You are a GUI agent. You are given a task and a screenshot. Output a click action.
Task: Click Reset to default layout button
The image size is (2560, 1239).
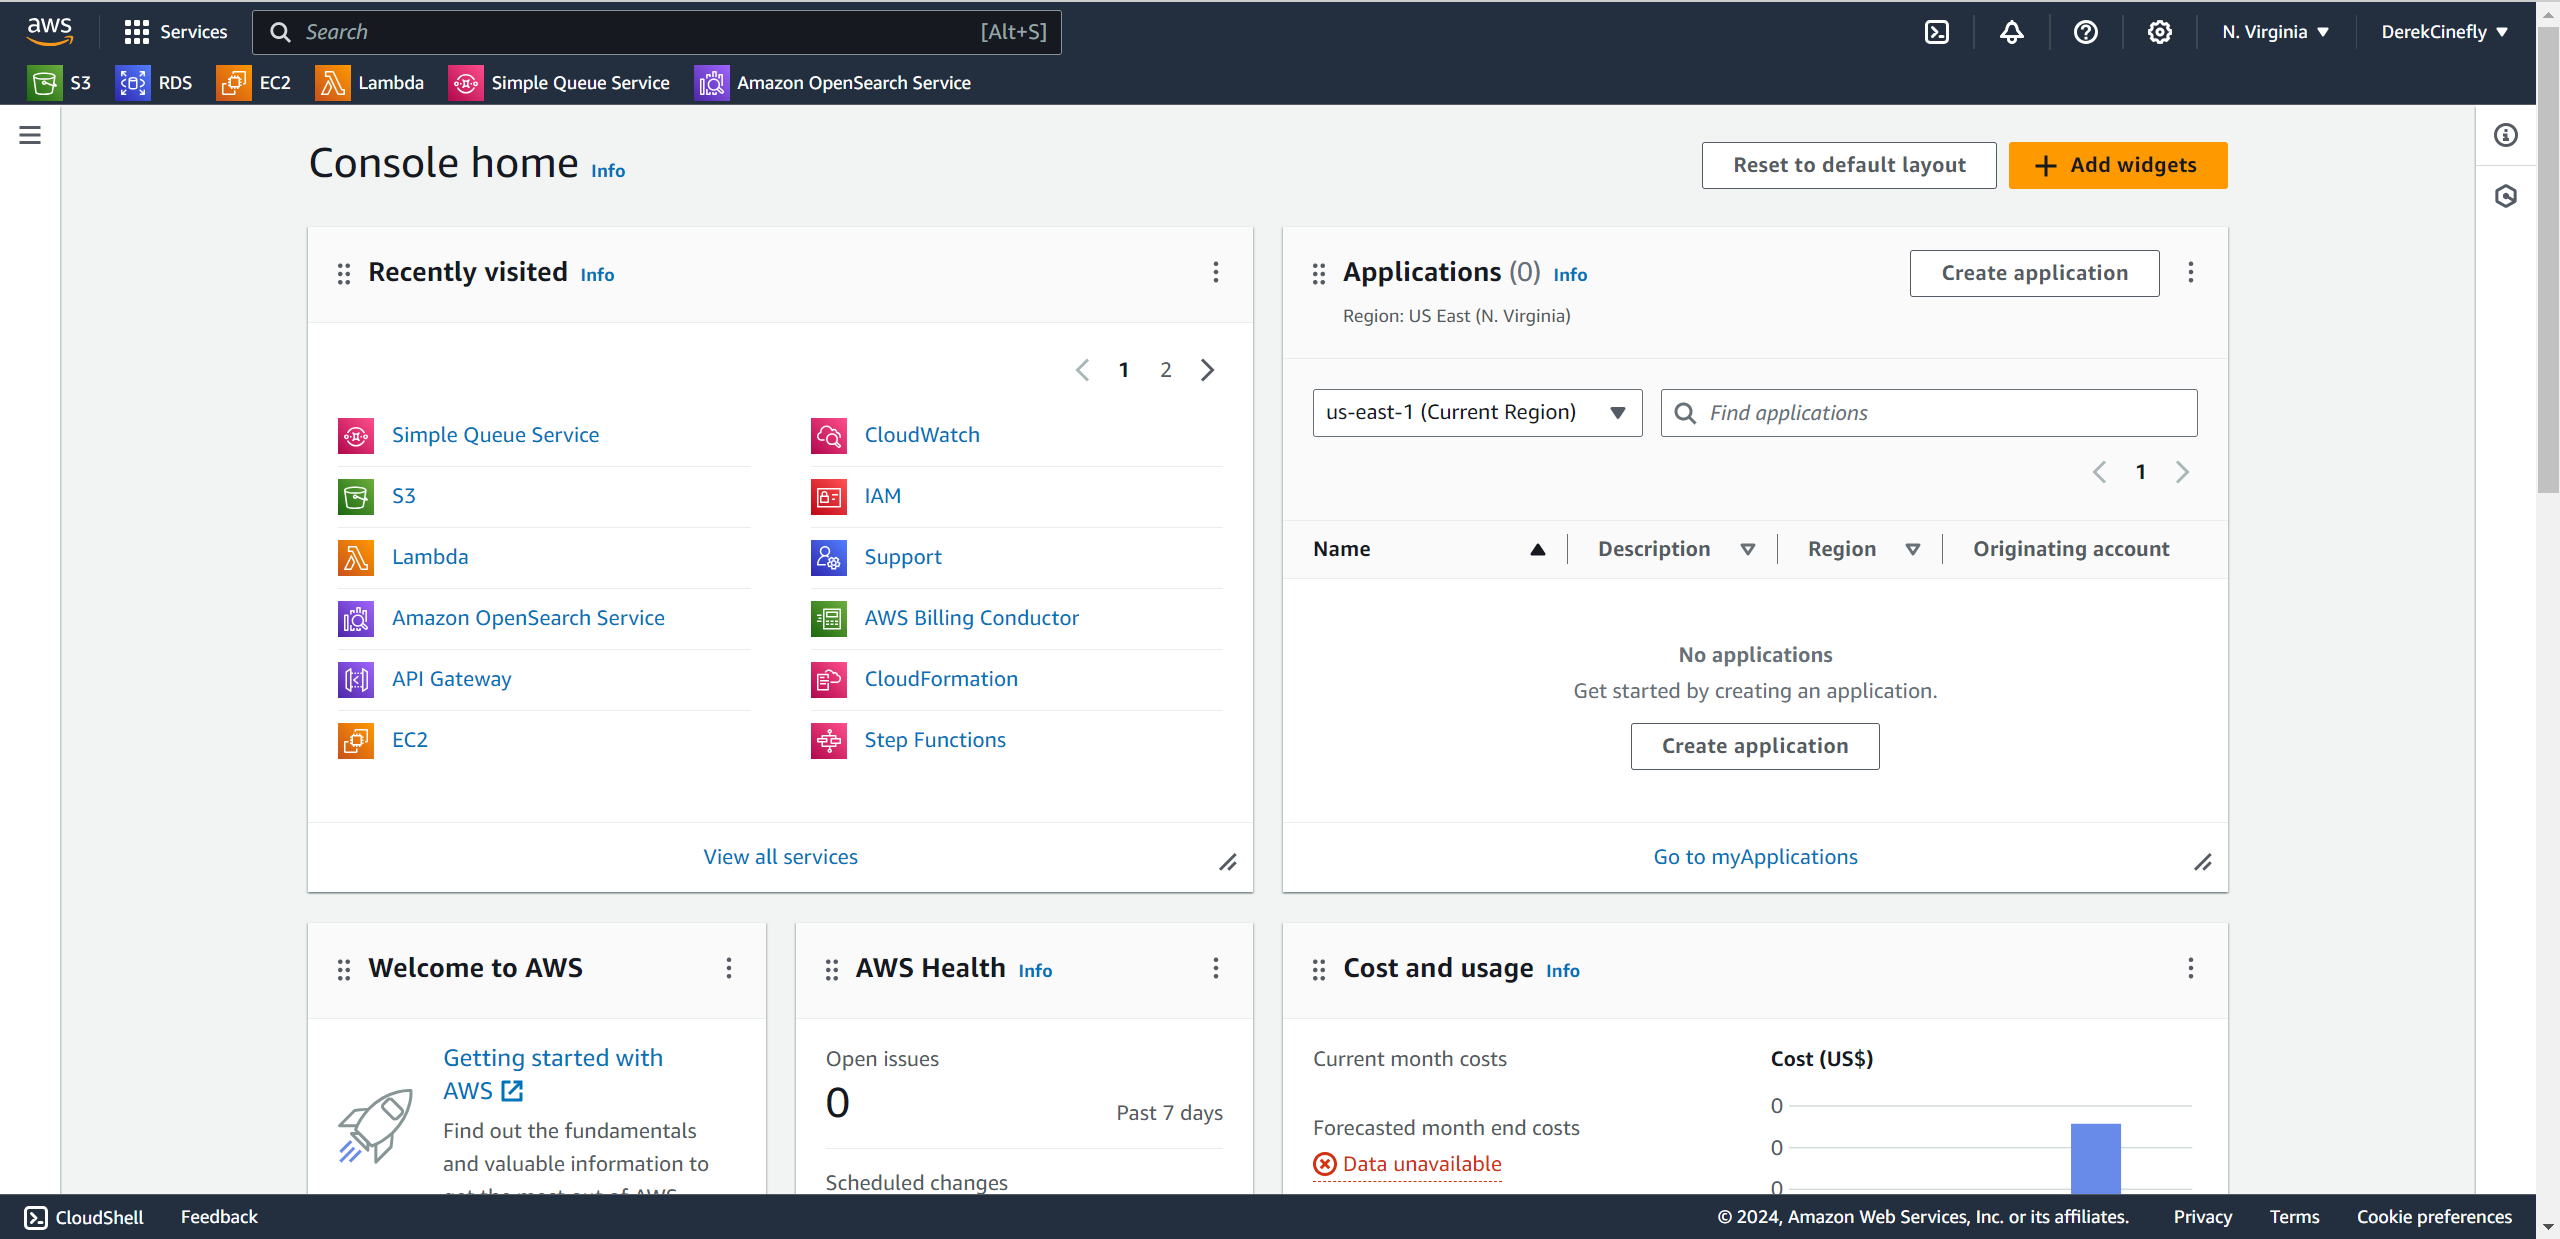point(1849,165)
